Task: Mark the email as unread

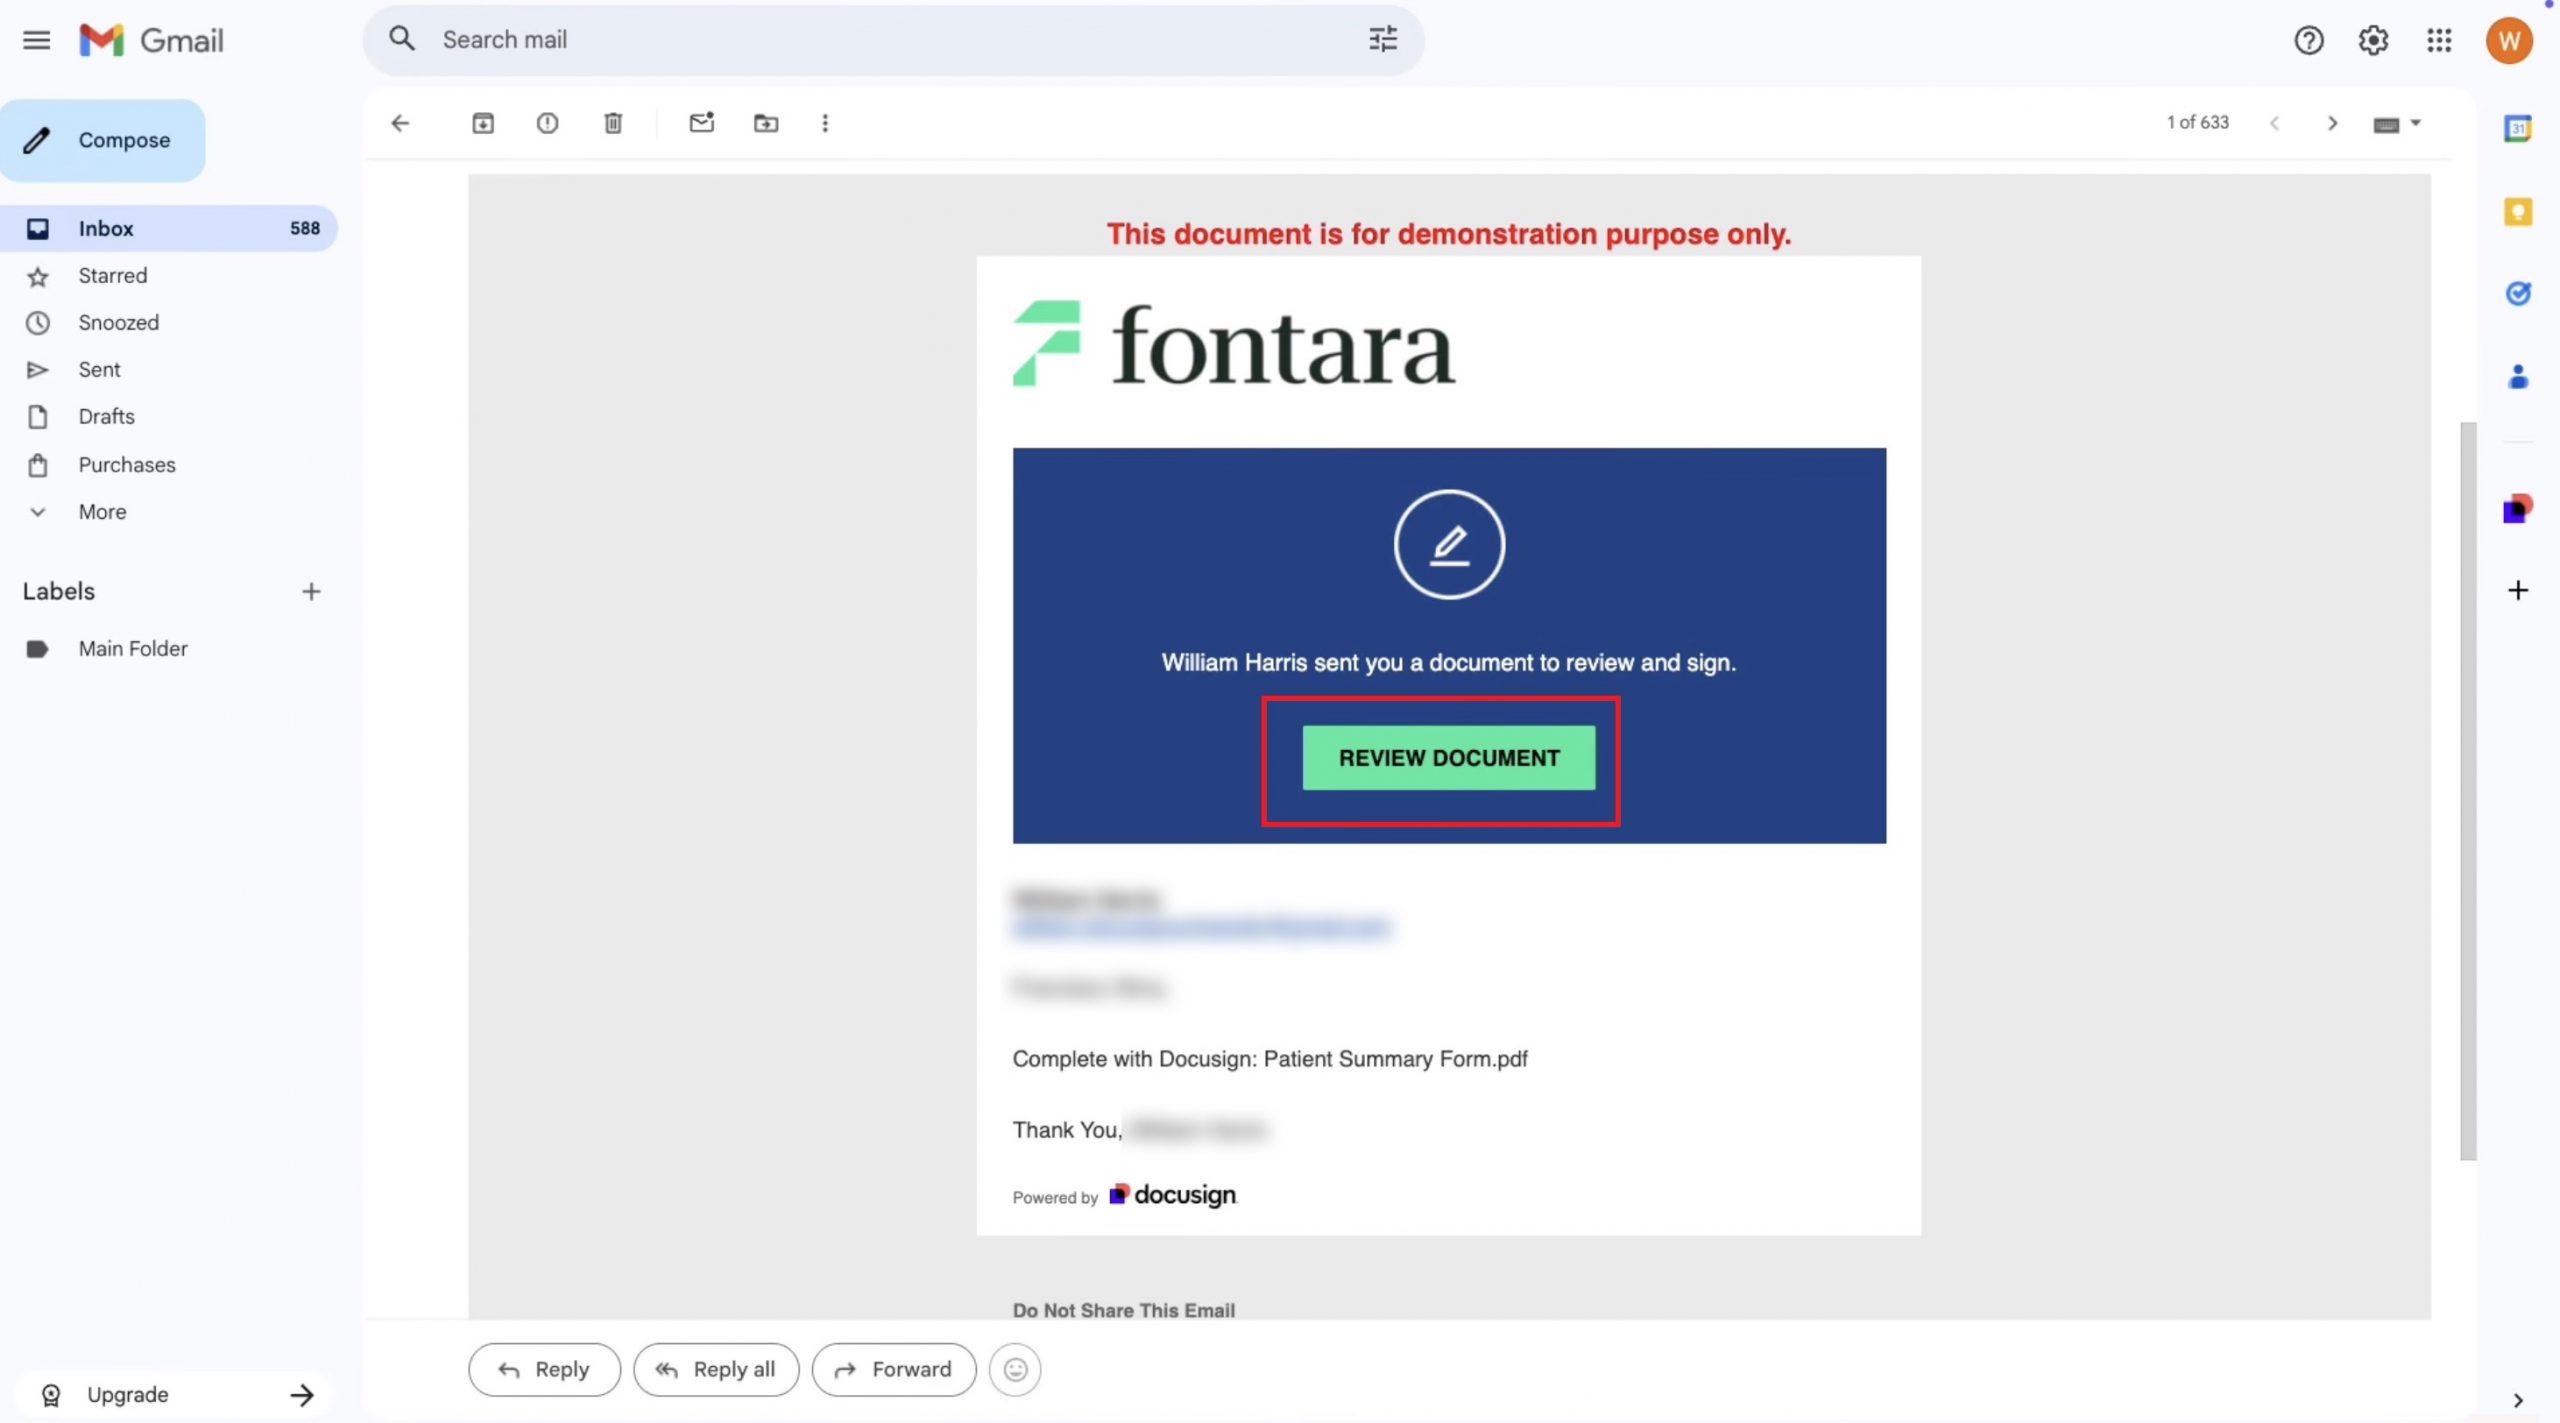Action: [x=702, y=123]
